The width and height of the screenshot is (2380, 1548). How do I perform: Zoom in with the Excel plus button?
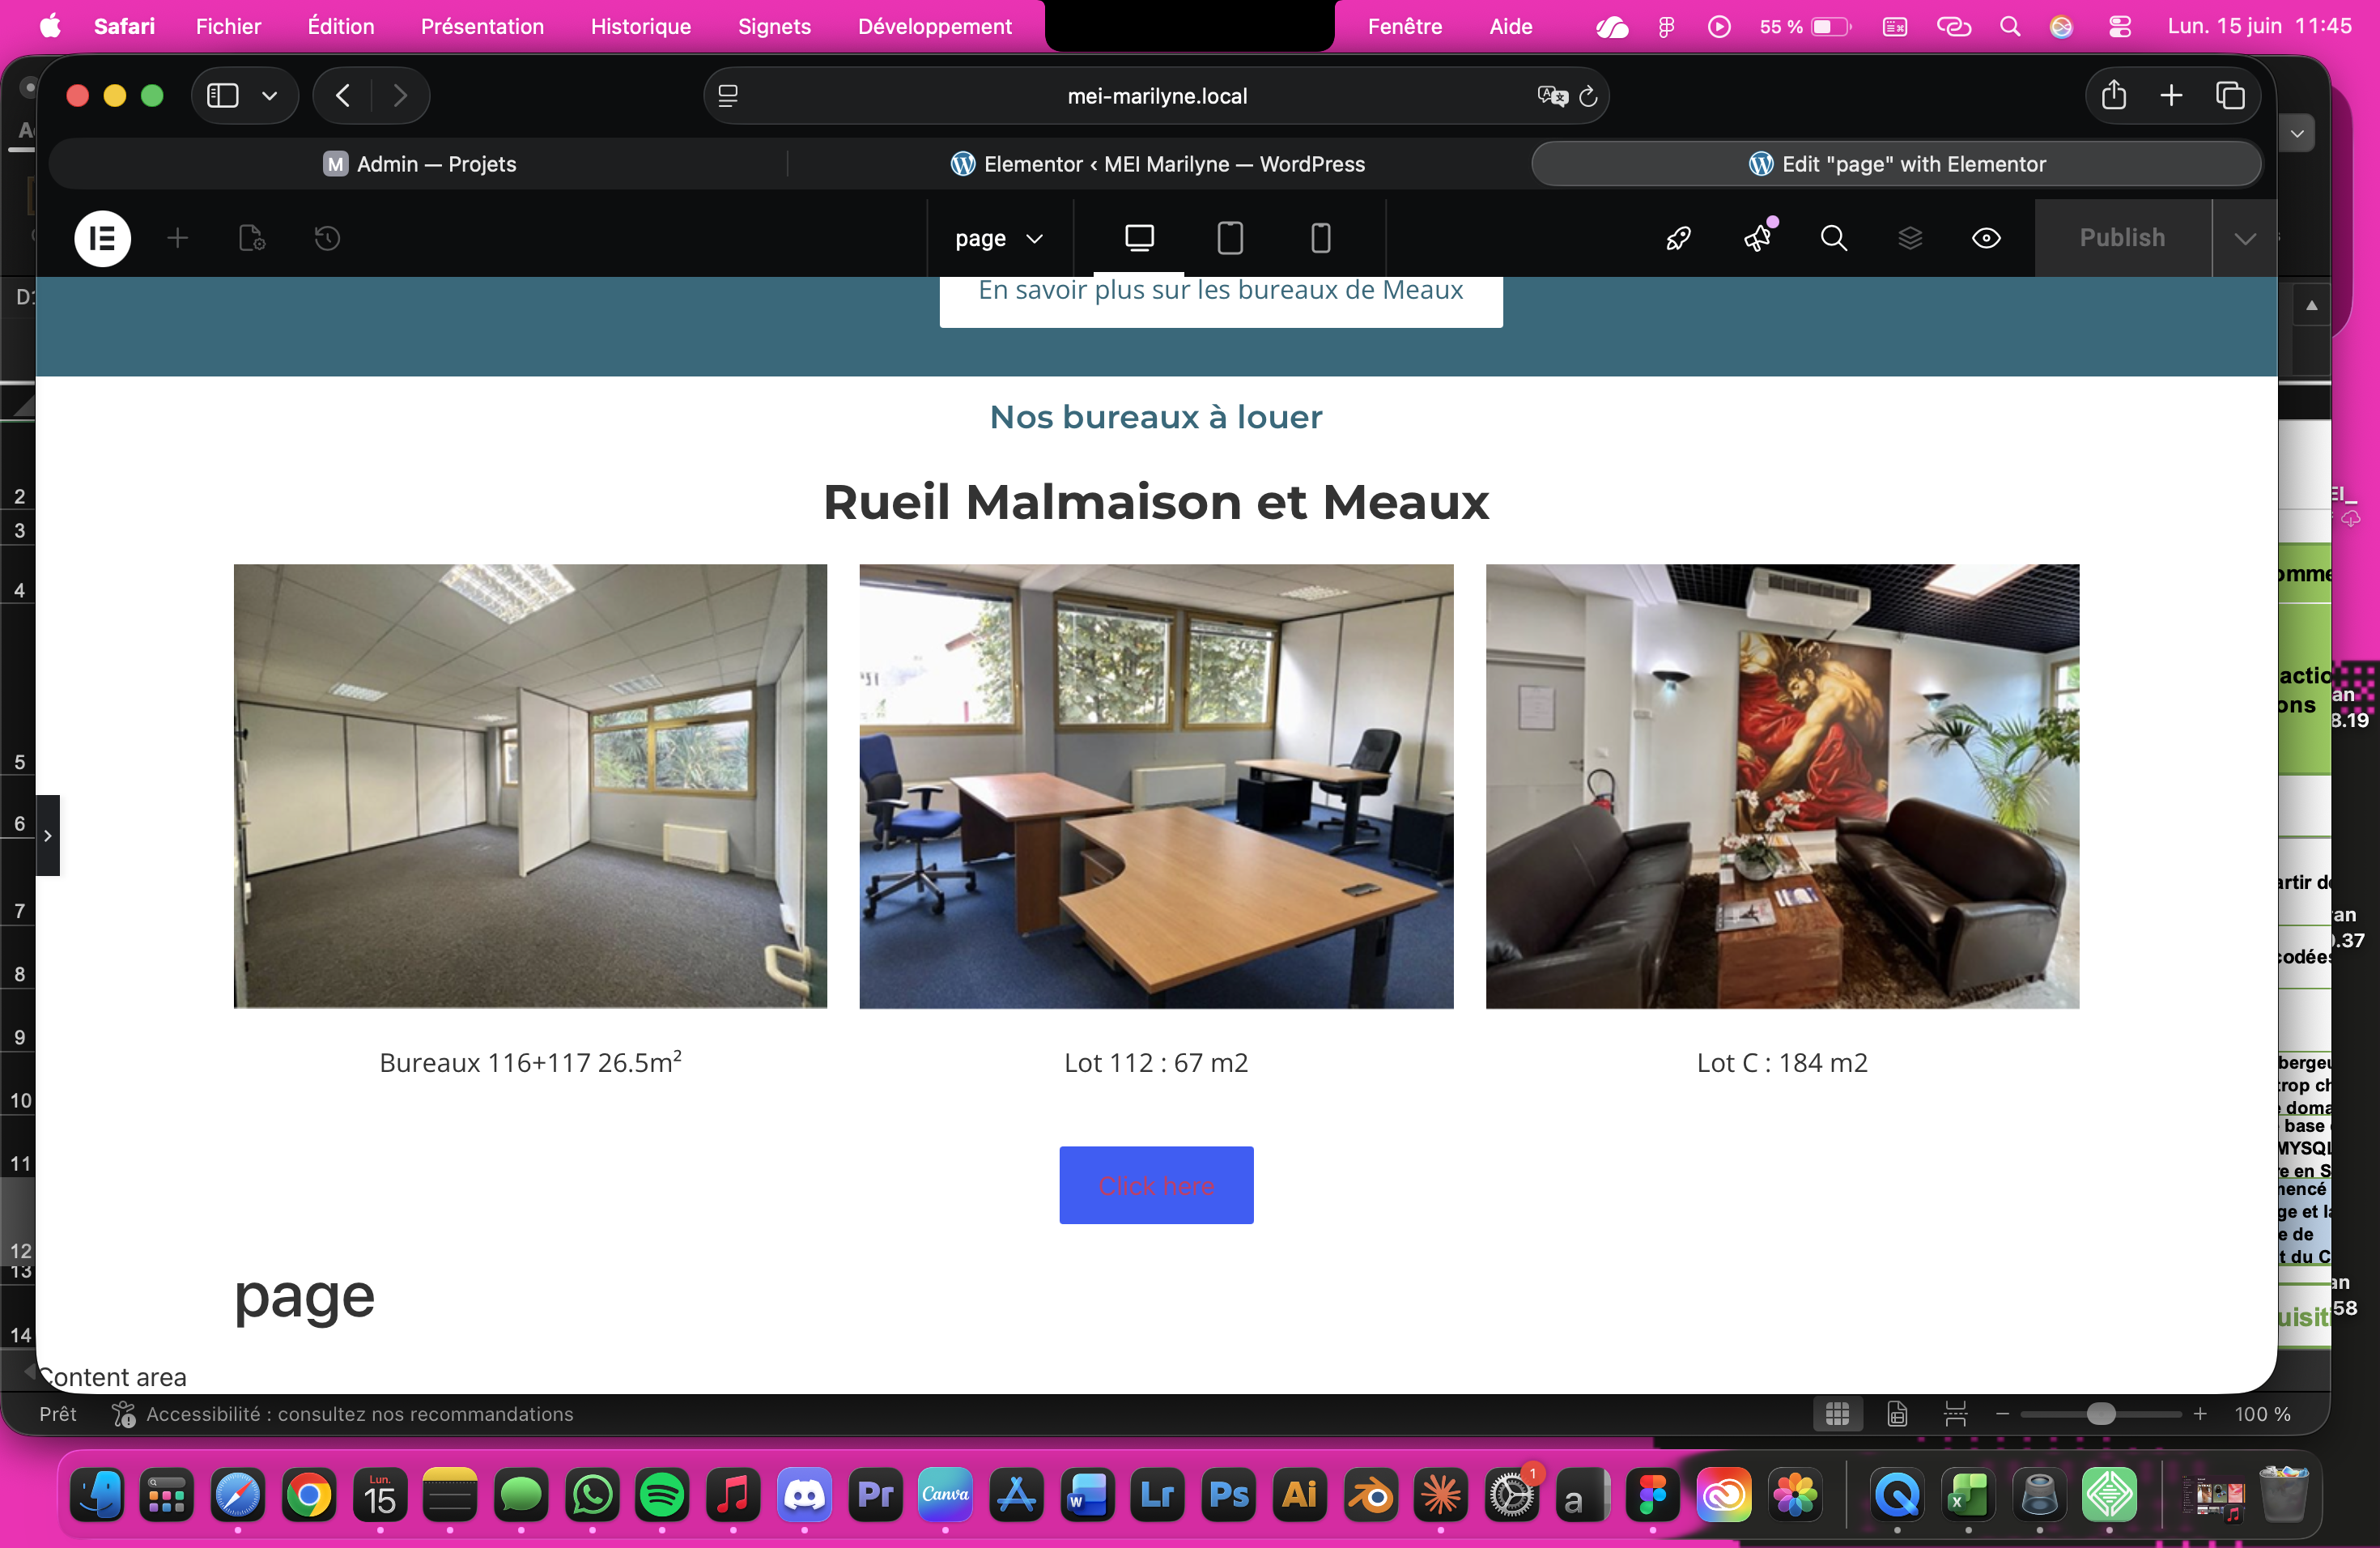[2200, 1414]
